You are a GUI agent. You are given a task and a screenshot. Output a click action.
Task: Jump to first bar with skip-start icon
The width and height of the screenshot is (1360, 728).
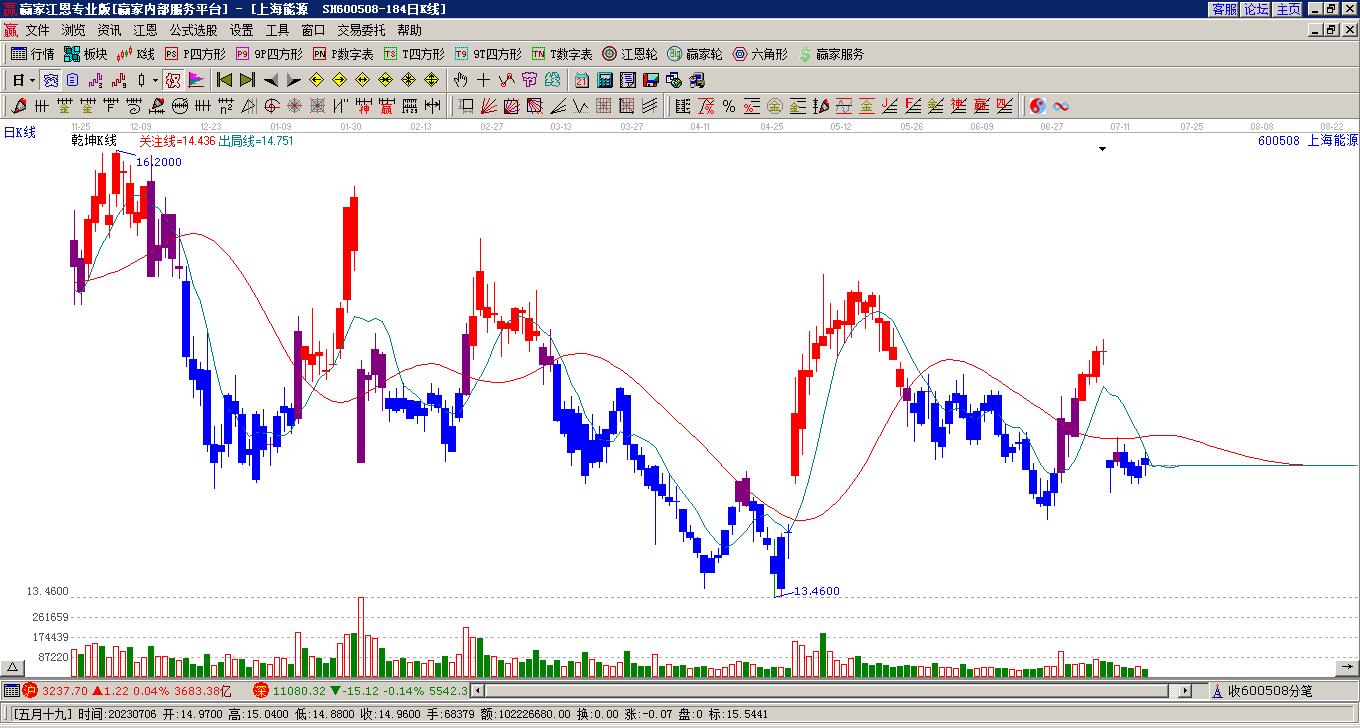pyautogui.click(x=224, y=80)
